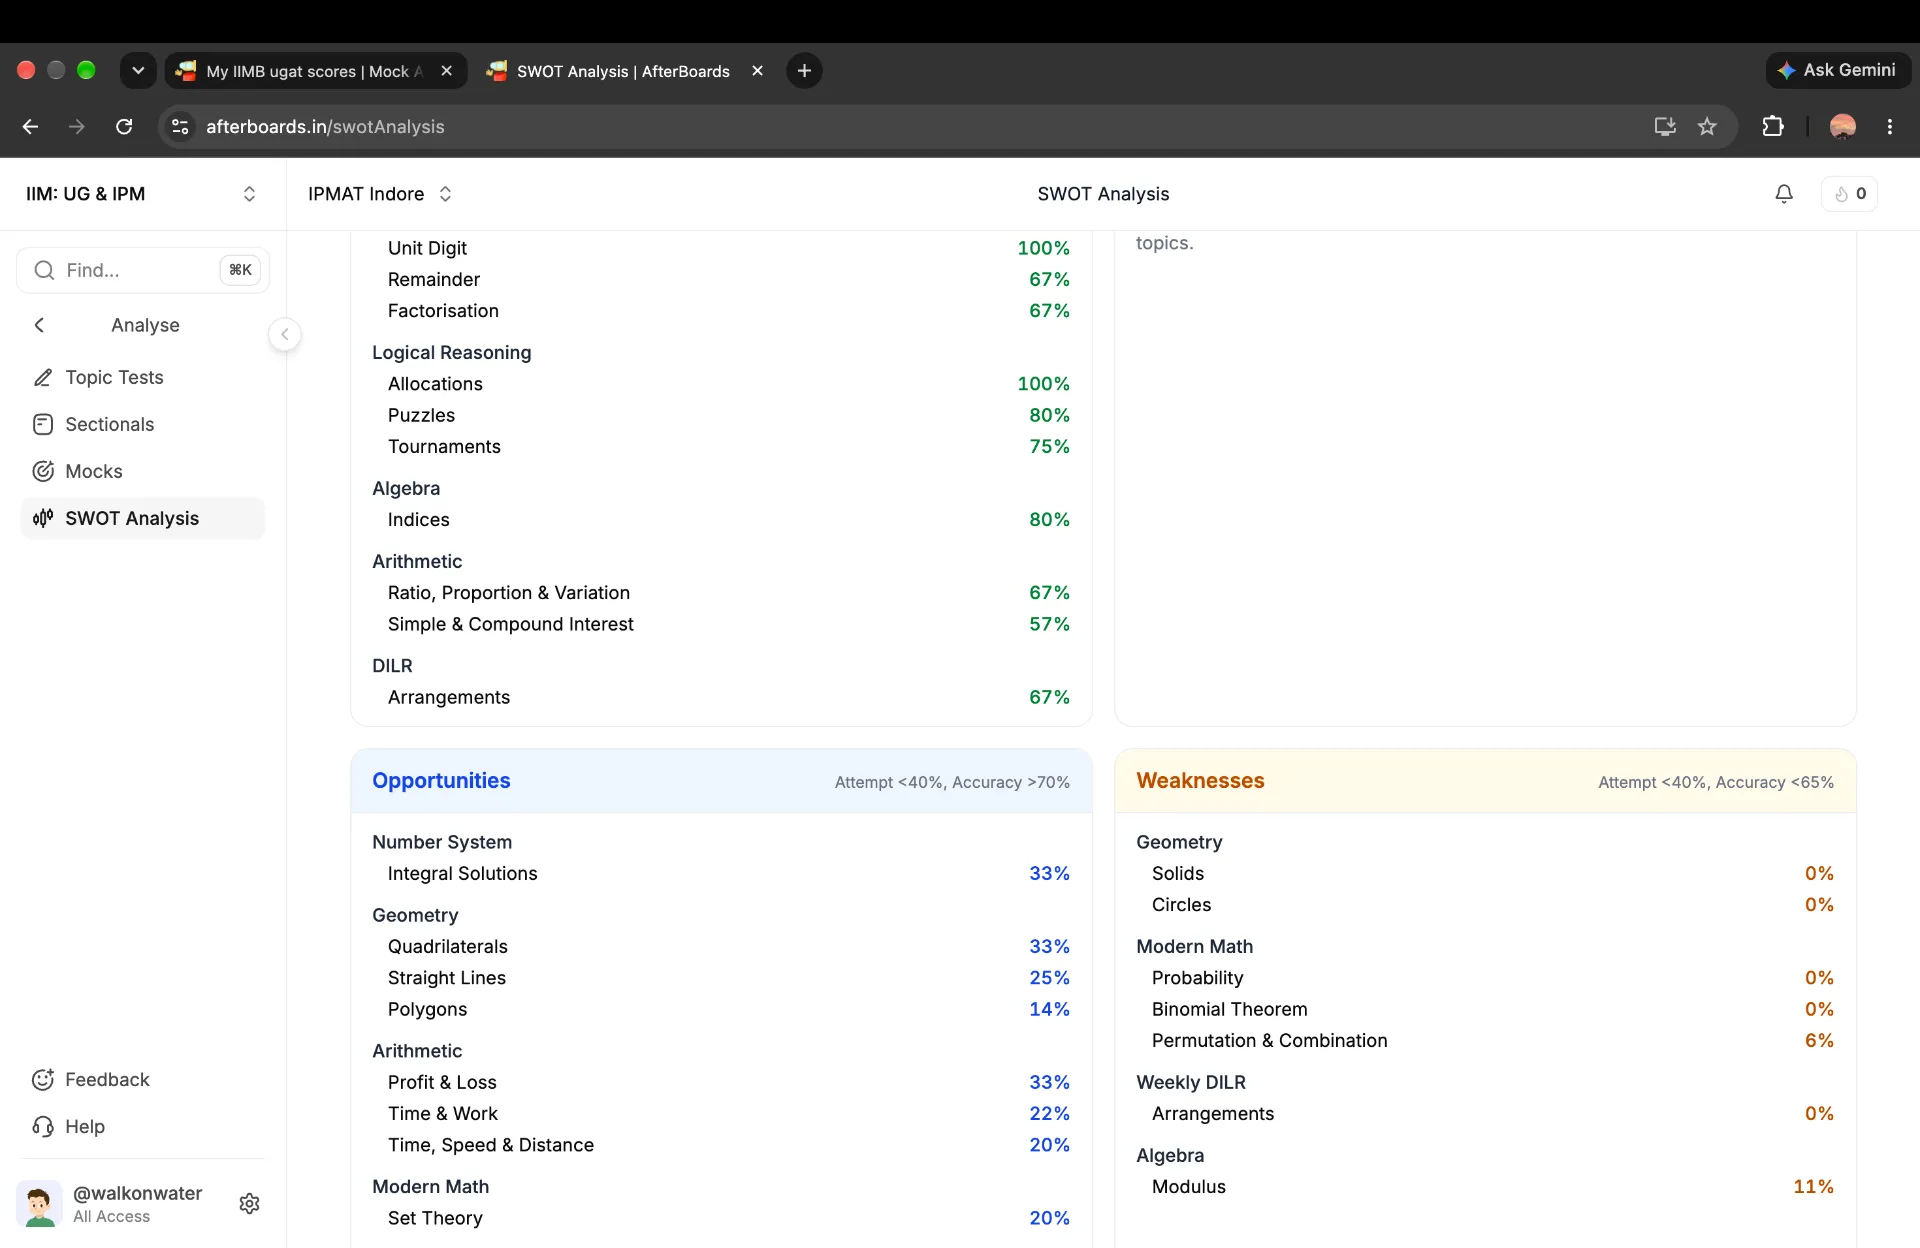Go back using Analyse chevron
The width and height of the screenshot is (1920, 1248).
point(40,325)
